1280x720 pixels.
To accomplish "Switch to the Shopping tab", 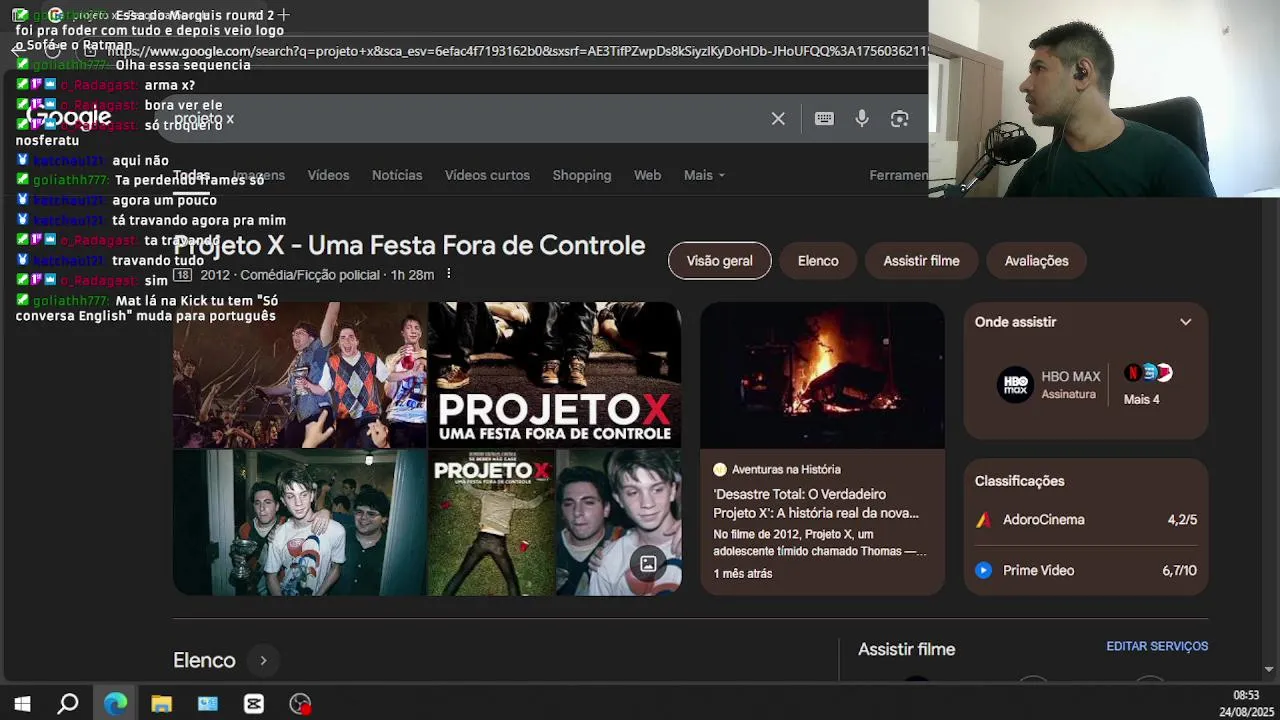I will (581, 175).
